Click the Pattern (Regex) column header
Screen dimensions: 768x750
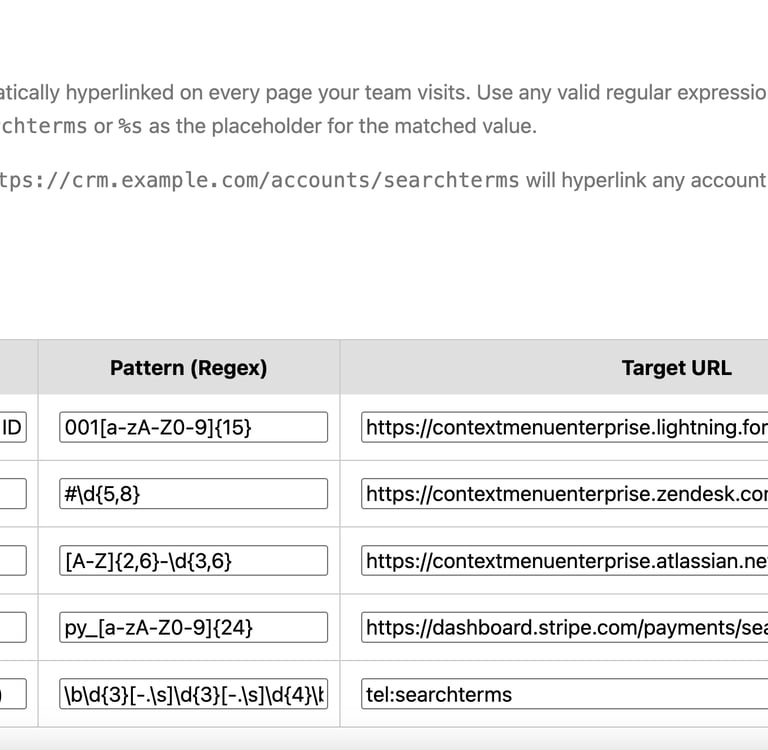point(188,368)
